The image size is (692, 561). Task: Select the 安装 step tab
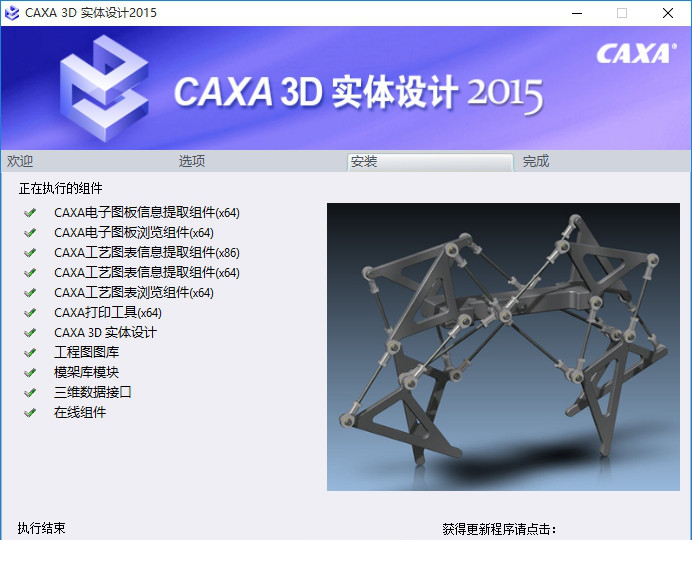(x=430, y=162)
